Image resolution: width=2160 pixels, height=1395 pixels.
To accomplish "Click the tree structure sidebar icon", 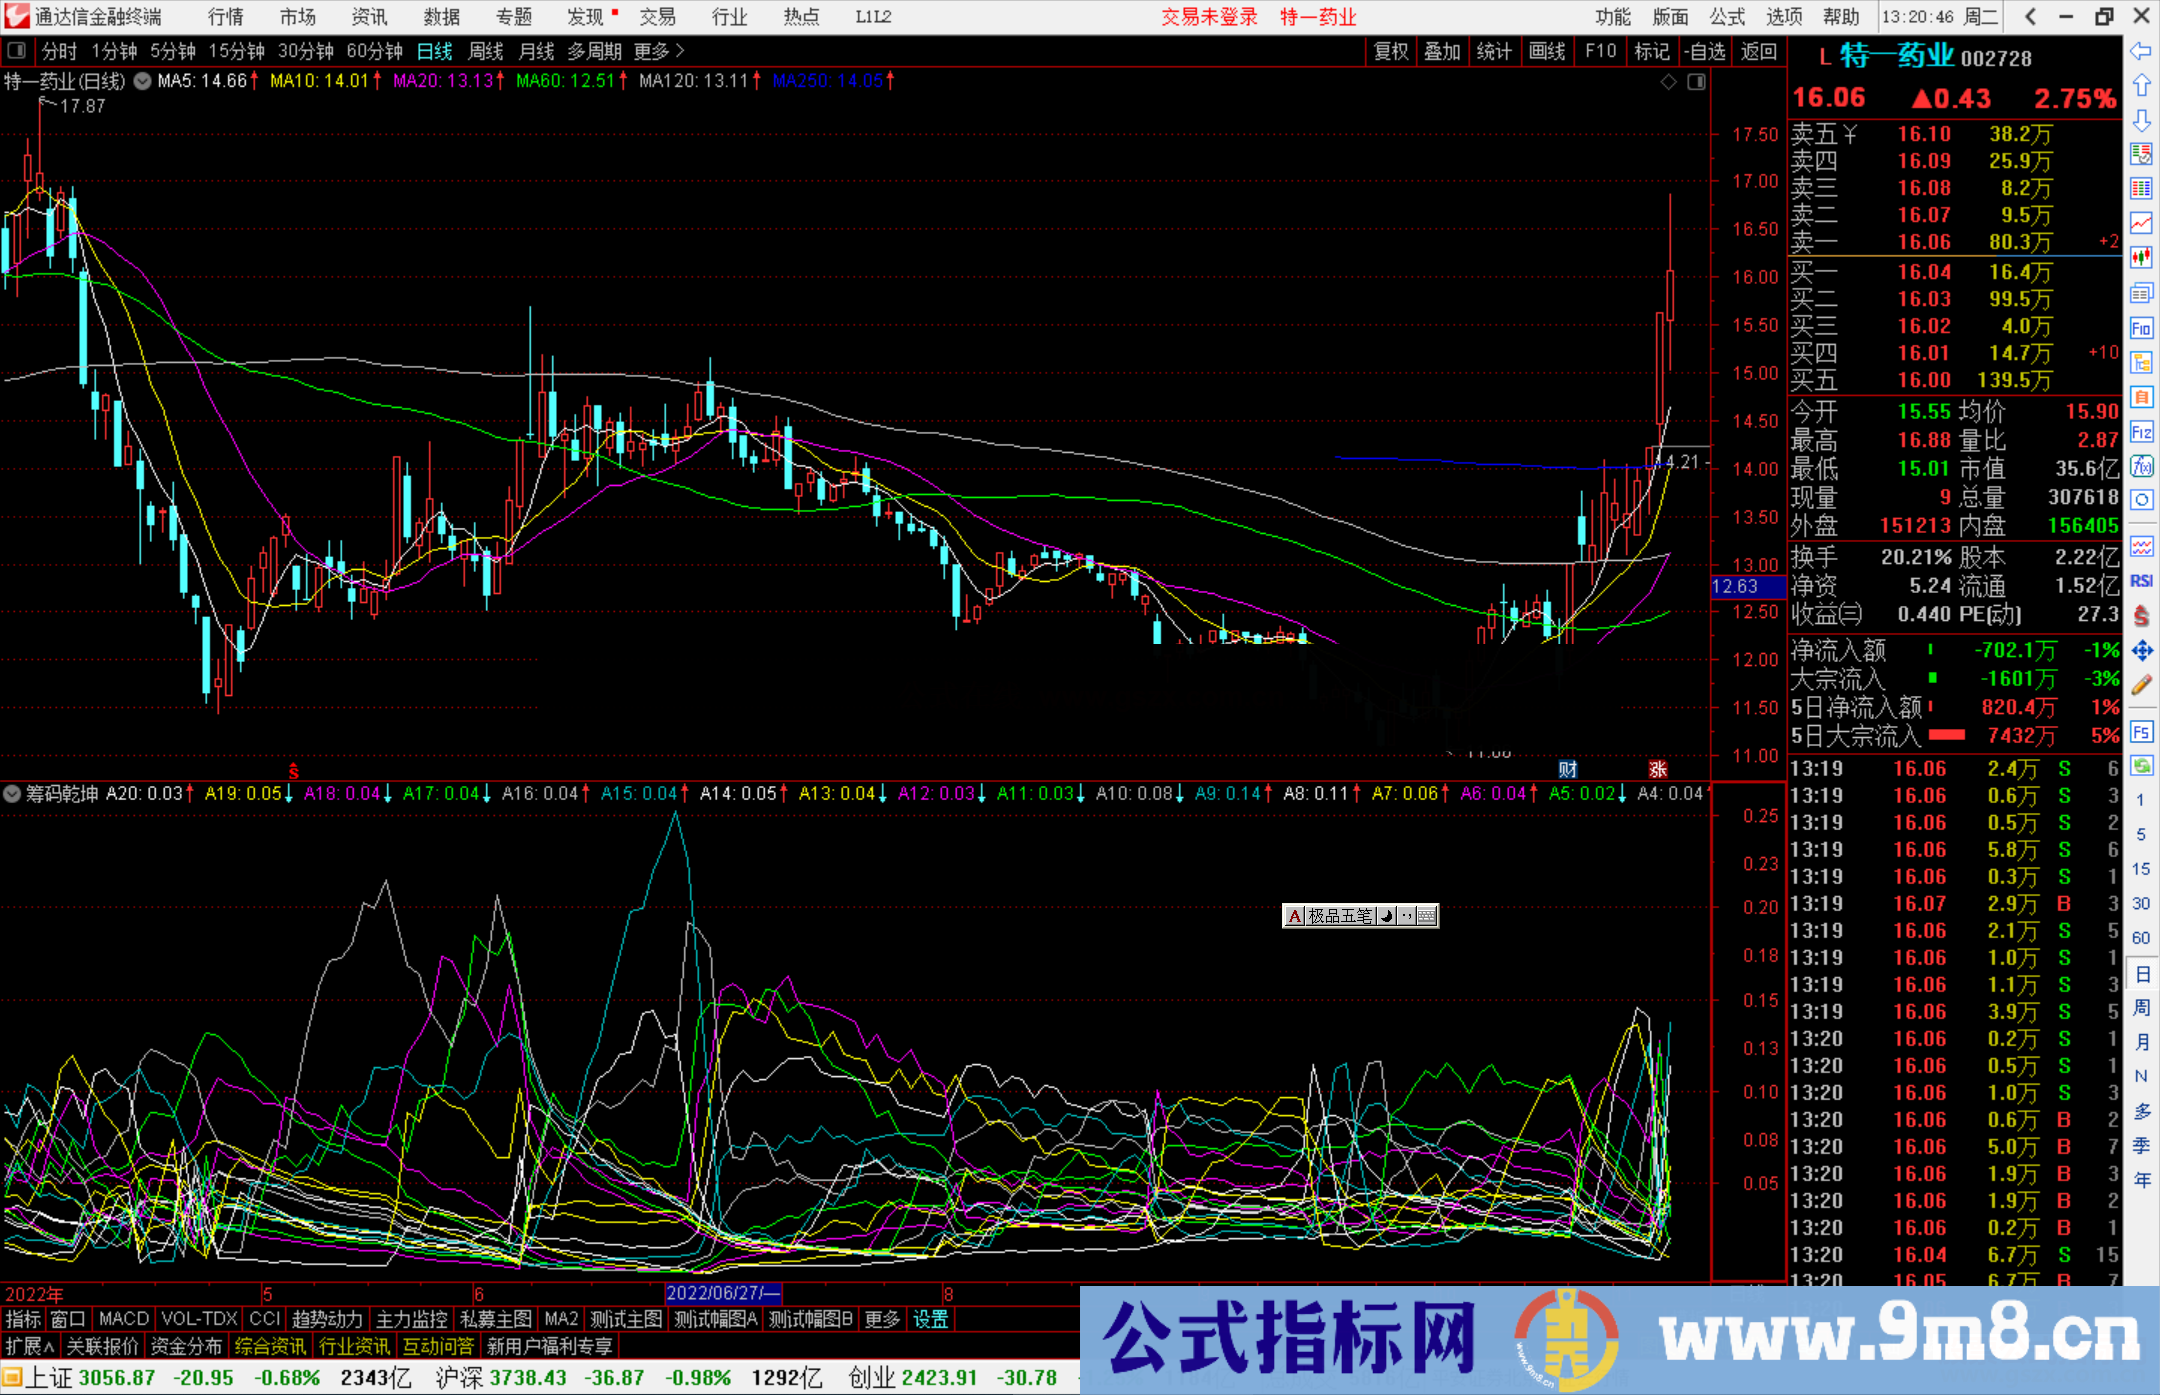I will [x=2141, y=362].
